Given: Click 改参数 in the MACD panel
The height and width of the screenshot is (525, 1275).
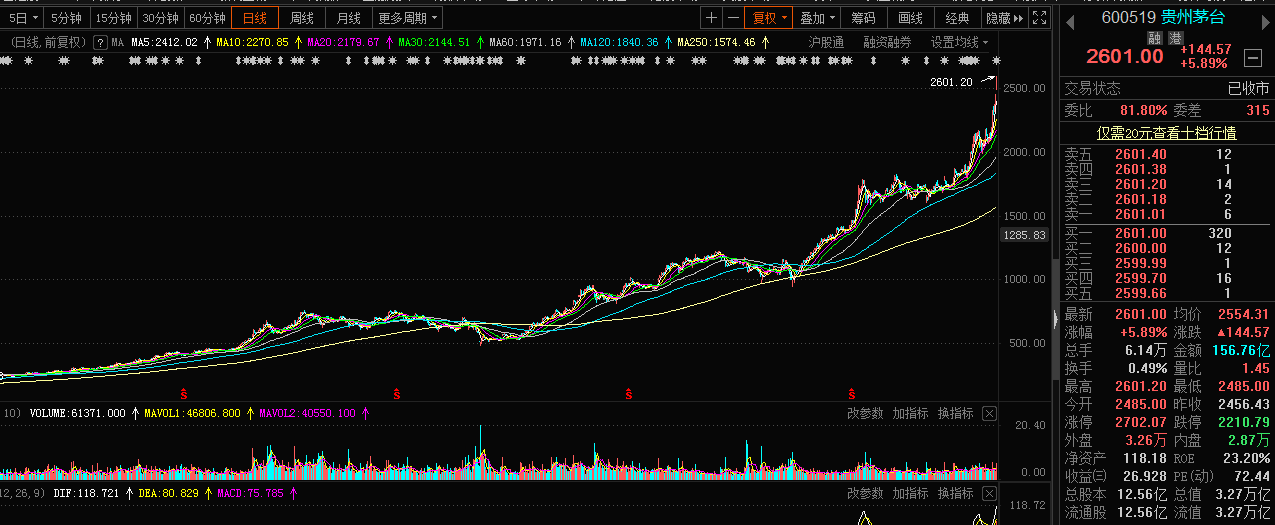Looking at the screenshot, I should point(865,493).
